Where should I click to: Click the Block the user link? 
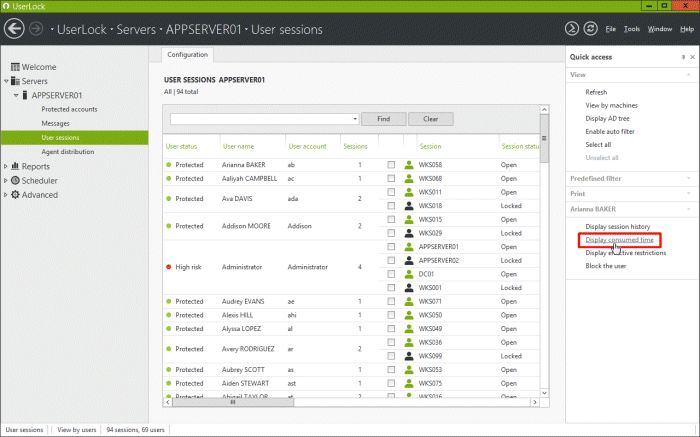tap(606, 266)
